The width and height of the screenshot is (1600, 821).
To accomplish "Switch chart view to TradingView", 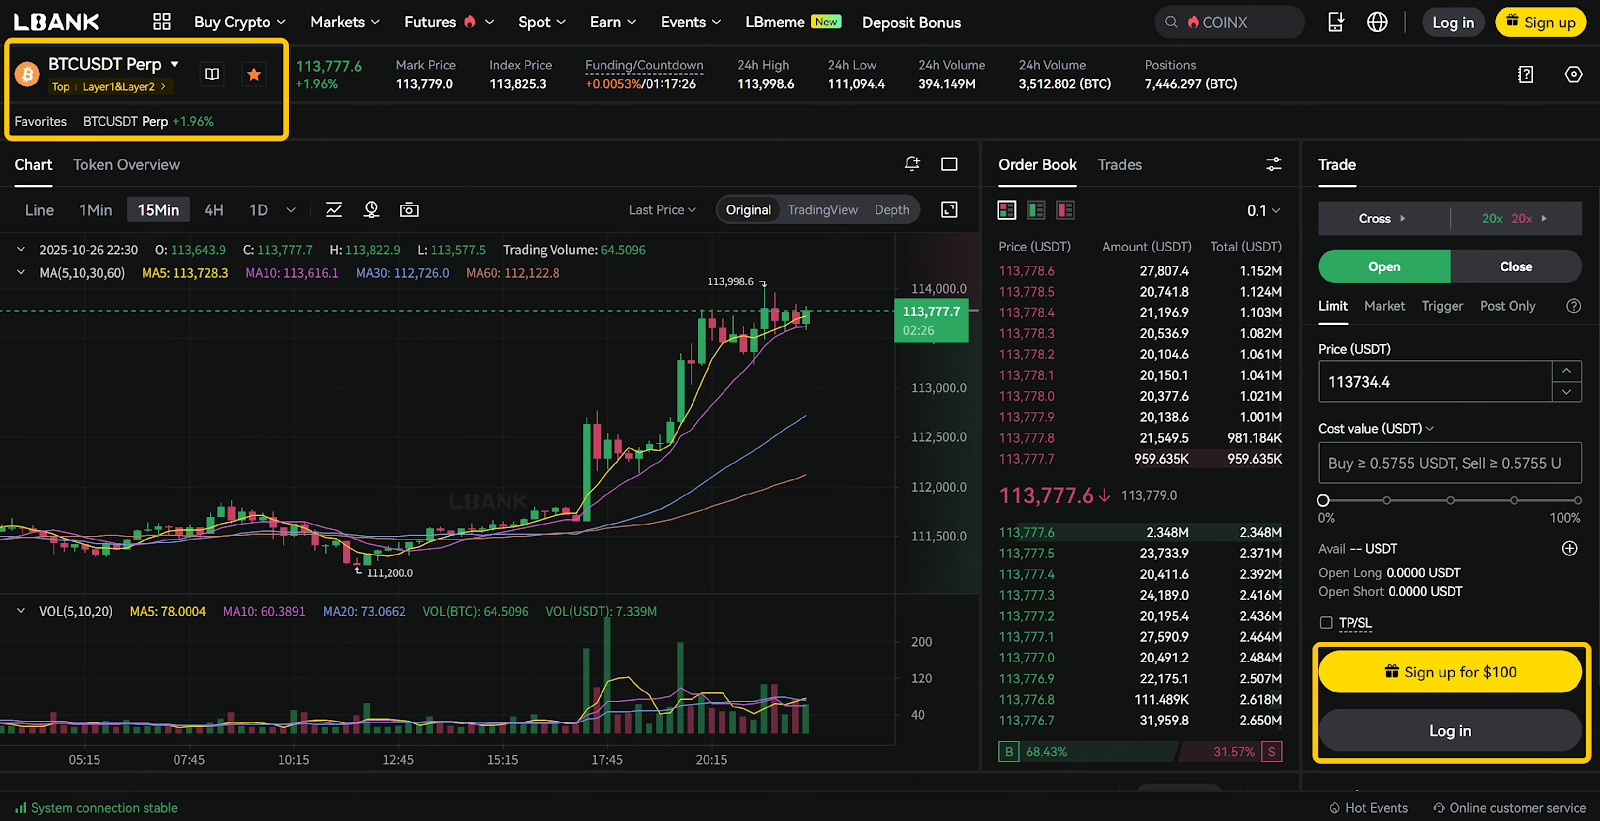I will [x=822, y=210].
